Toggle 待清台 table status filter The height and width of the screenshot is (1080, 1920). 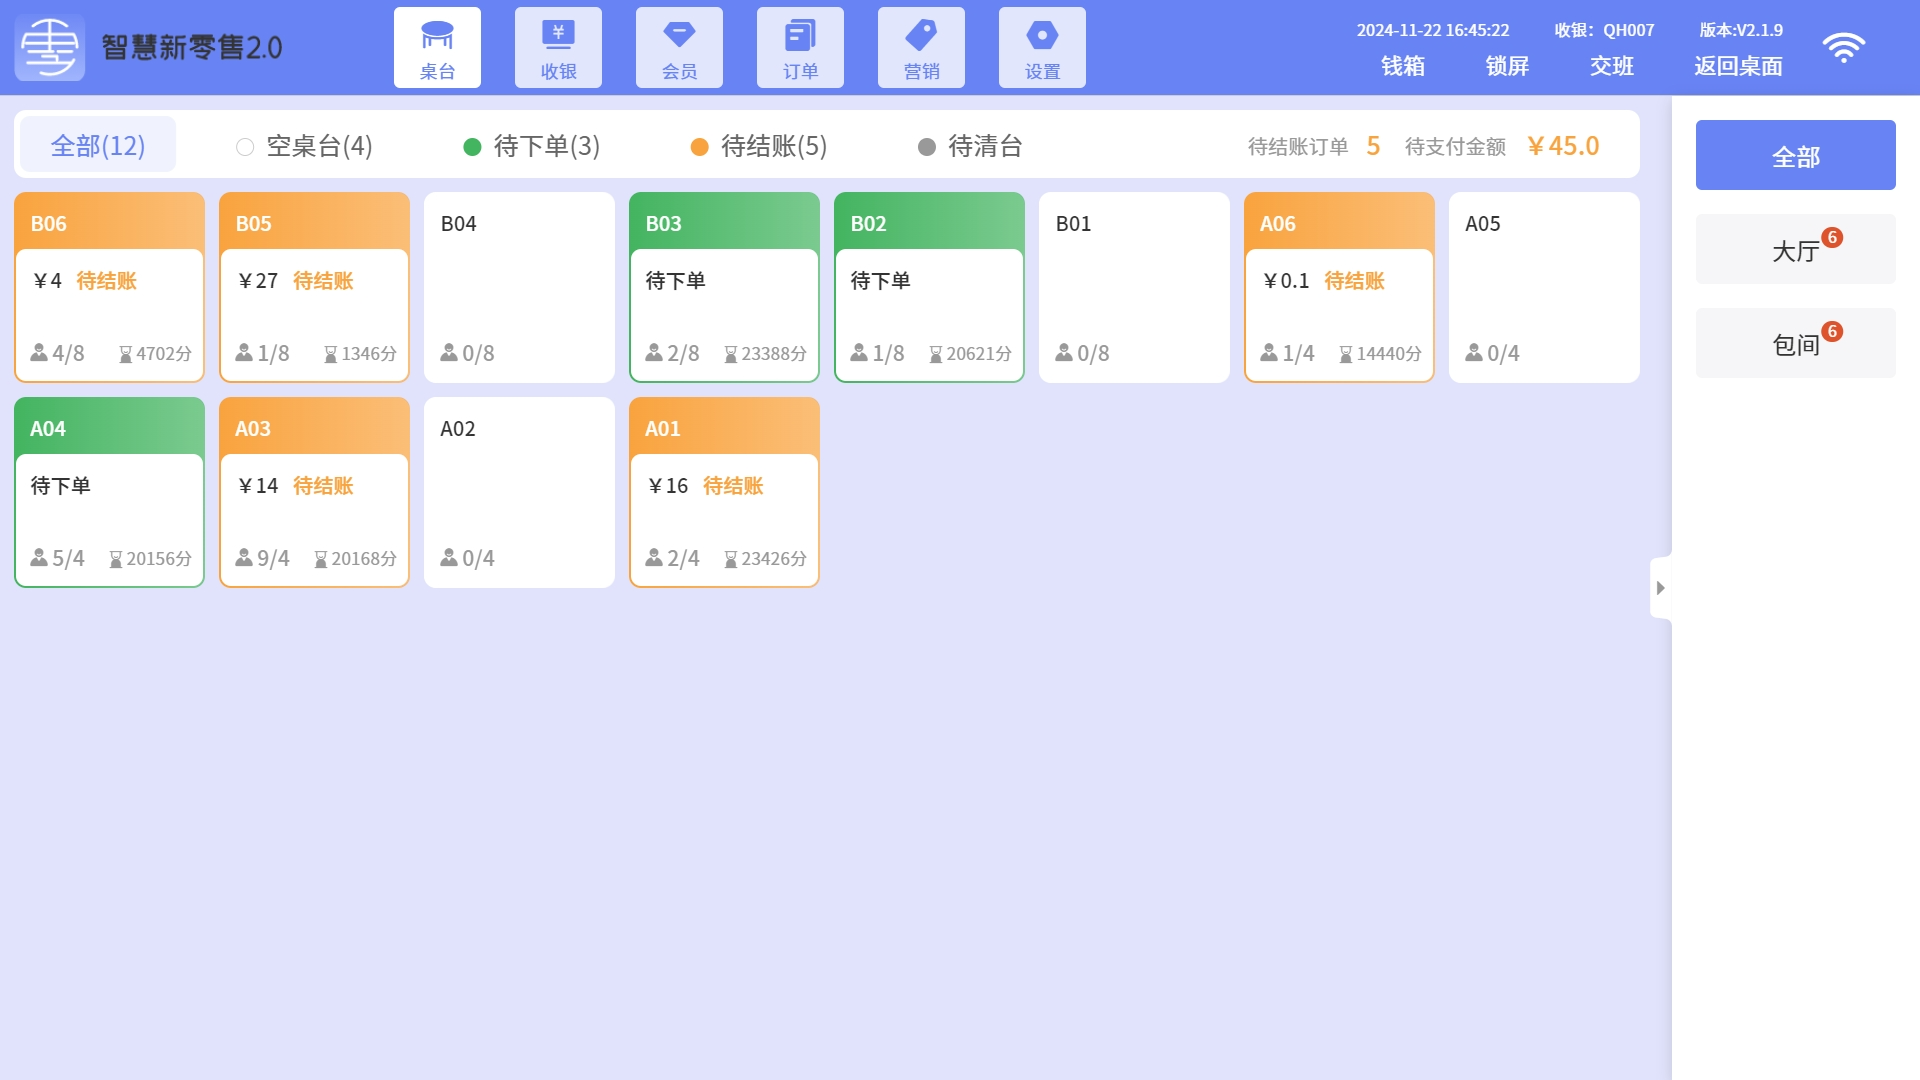coord(984,146)
